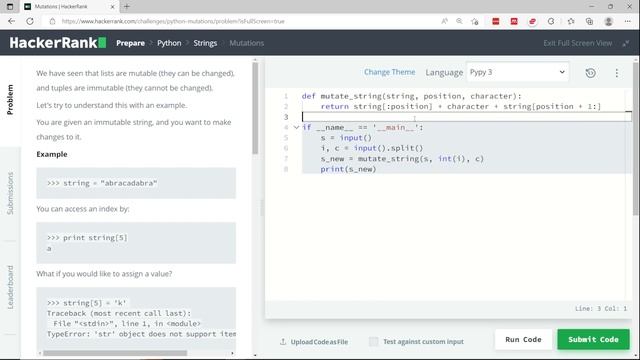Click the divider handle between problem and editor

coord(262,208)
